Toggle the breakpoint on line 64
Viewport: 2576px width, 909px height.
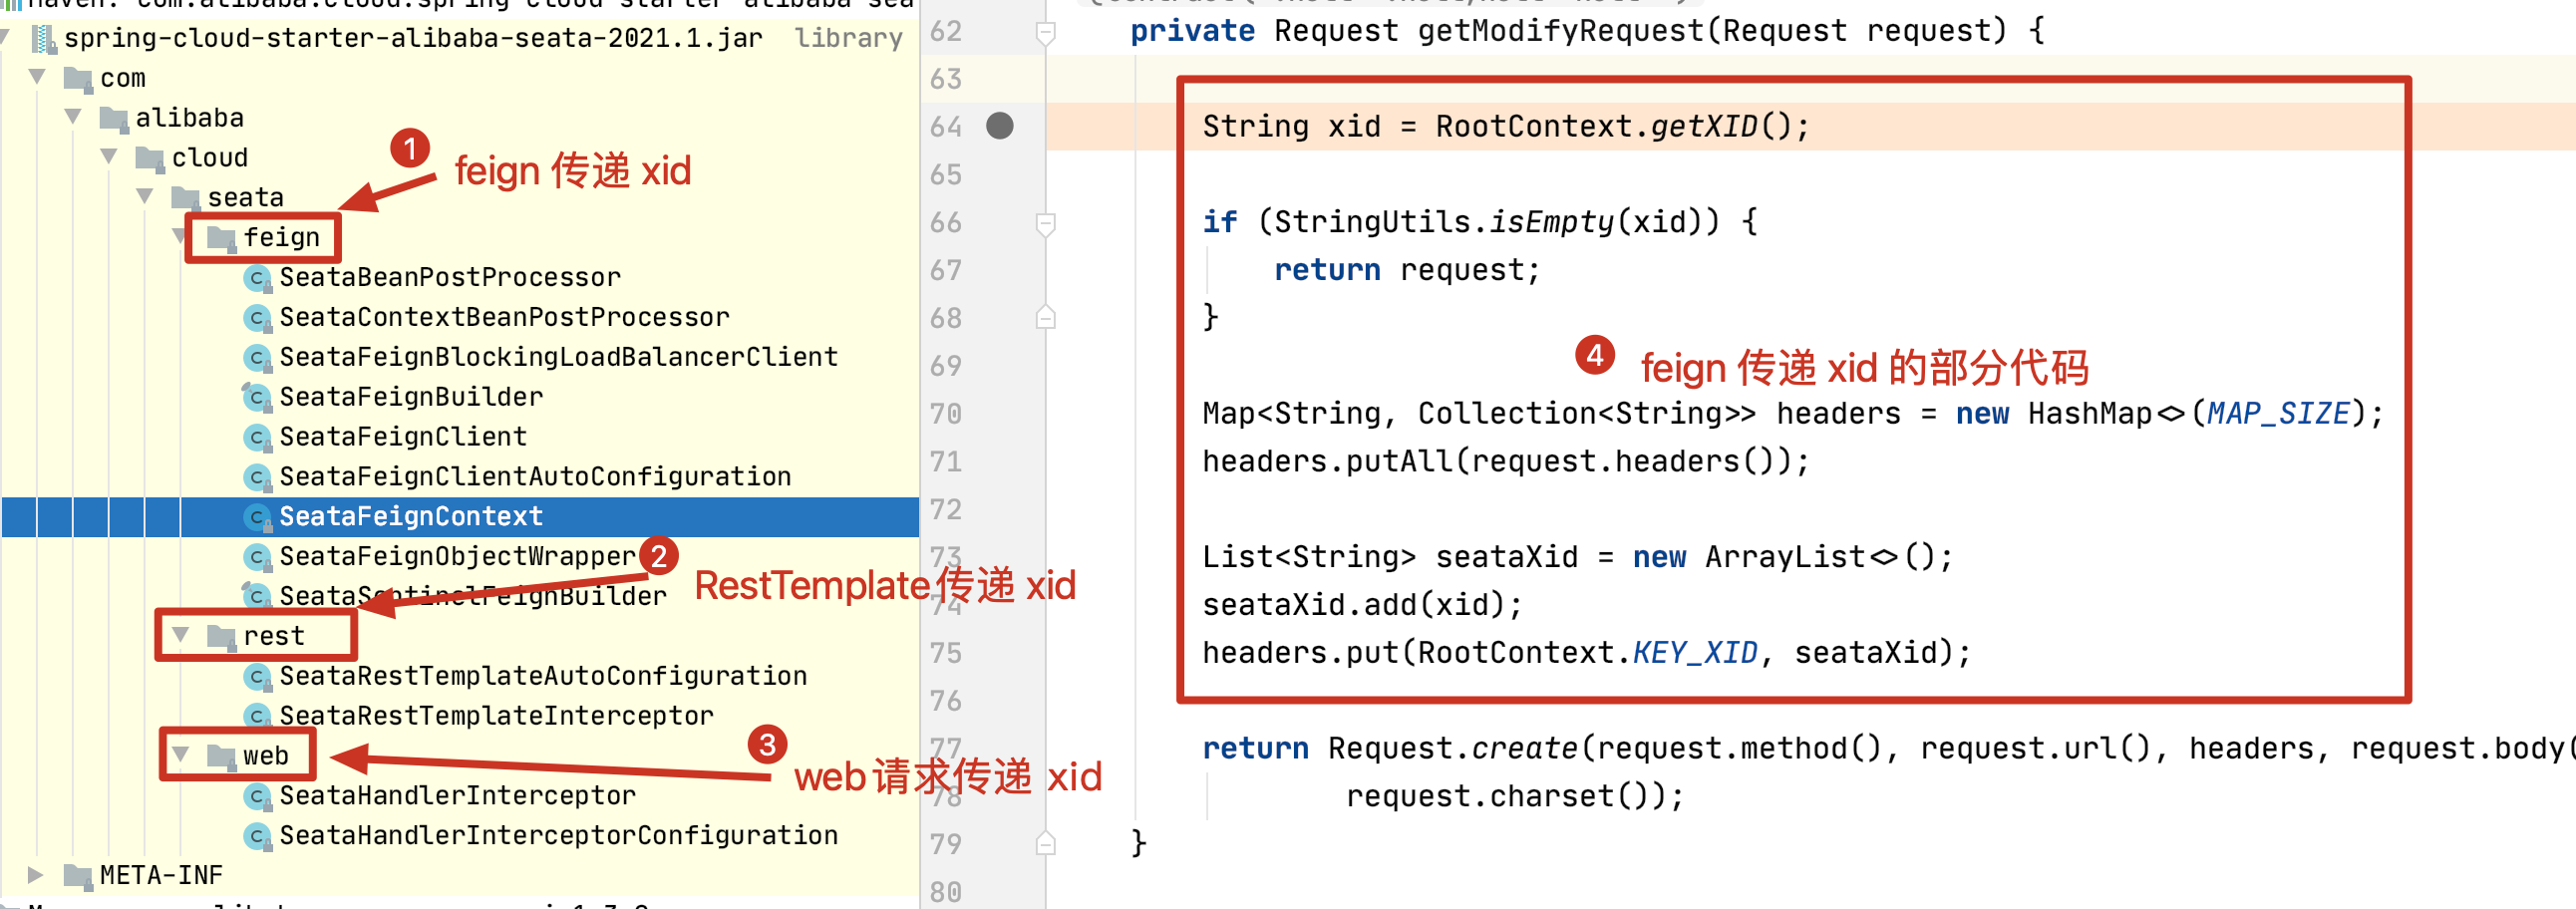[x=999, y=126]
